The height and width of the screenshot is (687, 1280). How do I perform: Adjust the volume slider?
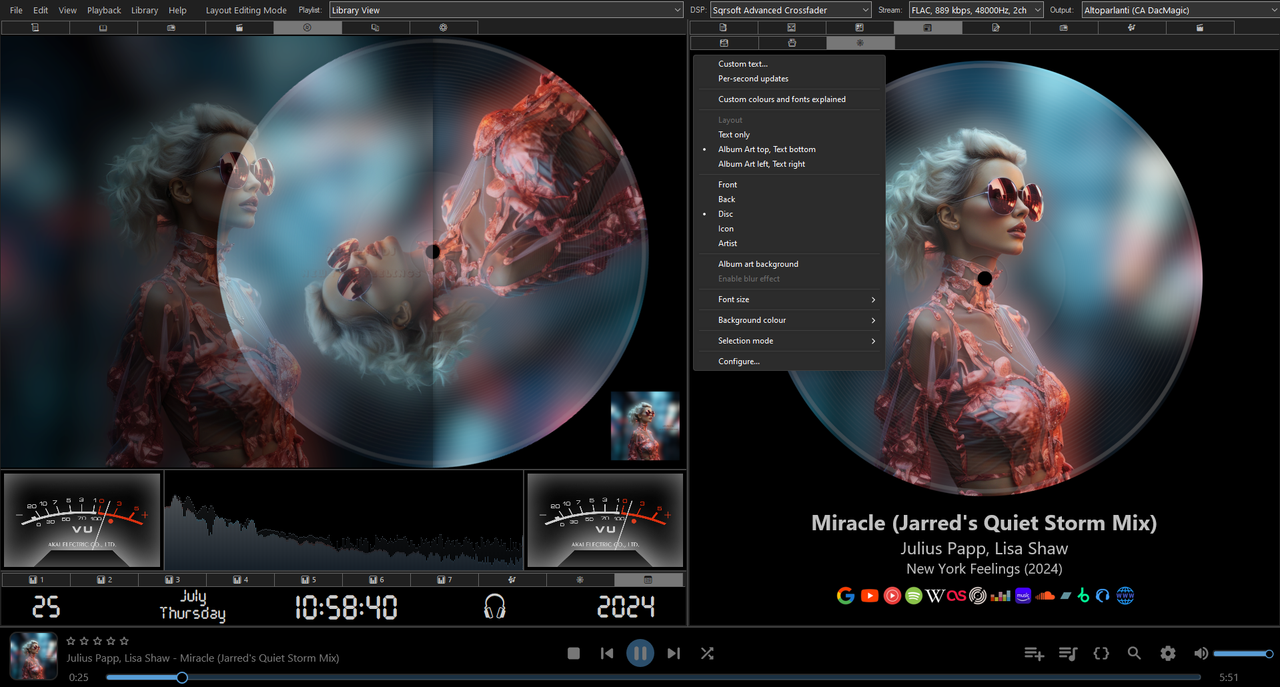click(x=1242, y=654)
